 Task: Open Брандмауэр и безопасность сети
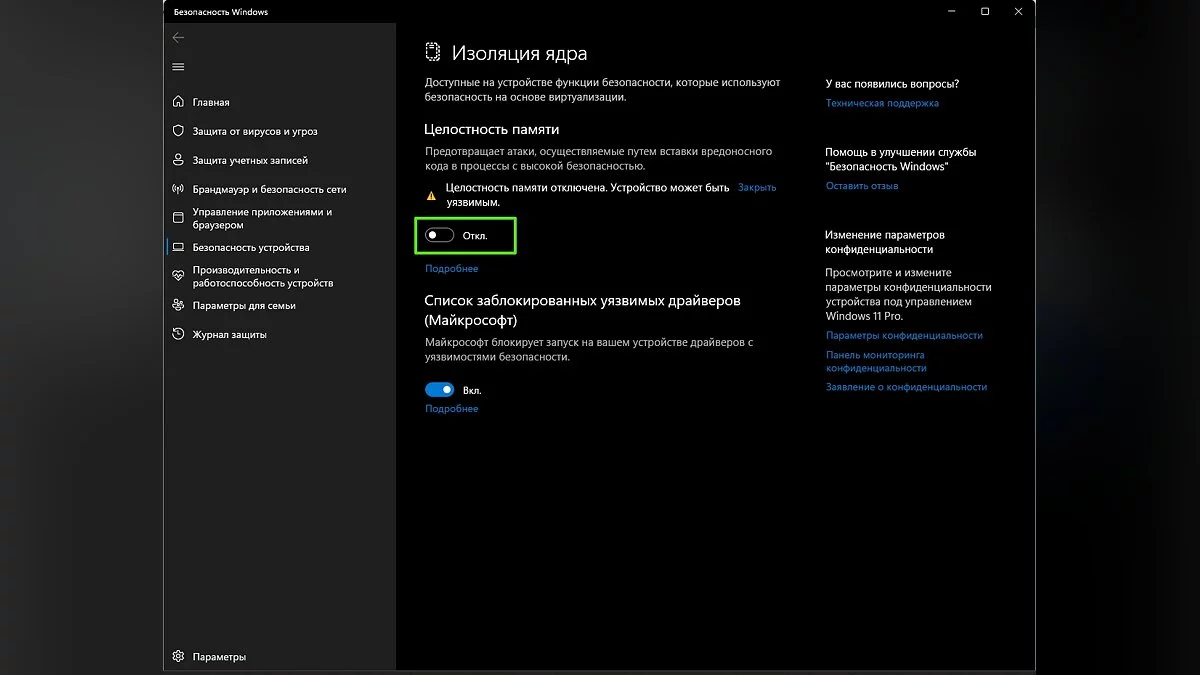(x=270, y=189)
